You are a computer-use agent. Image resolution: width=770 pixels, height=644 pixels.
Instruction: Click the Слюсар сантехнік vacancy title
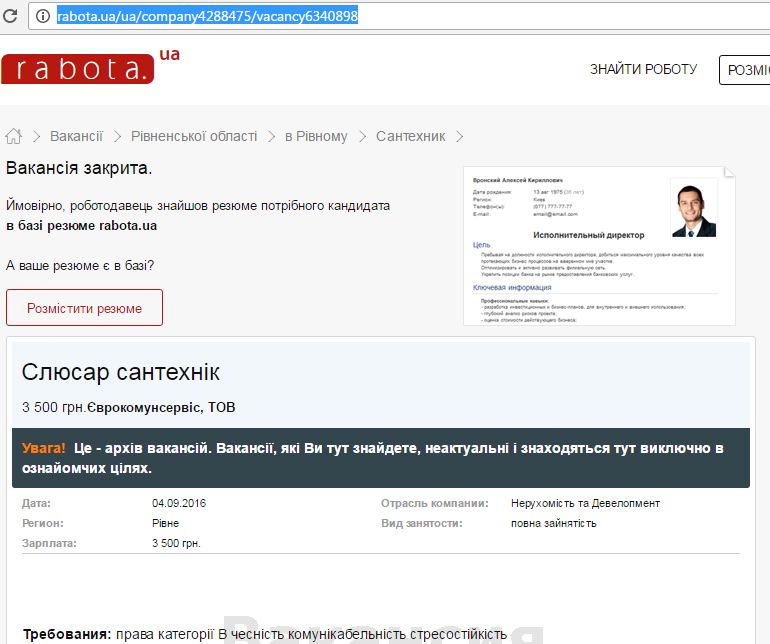(x=121, y=373)
